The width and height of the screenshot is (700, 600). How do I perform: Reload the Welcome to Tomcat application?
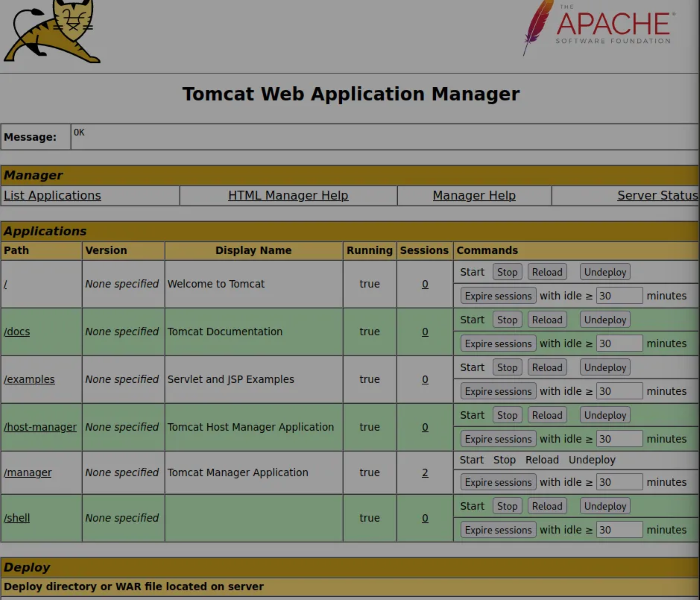click(547, 272)
